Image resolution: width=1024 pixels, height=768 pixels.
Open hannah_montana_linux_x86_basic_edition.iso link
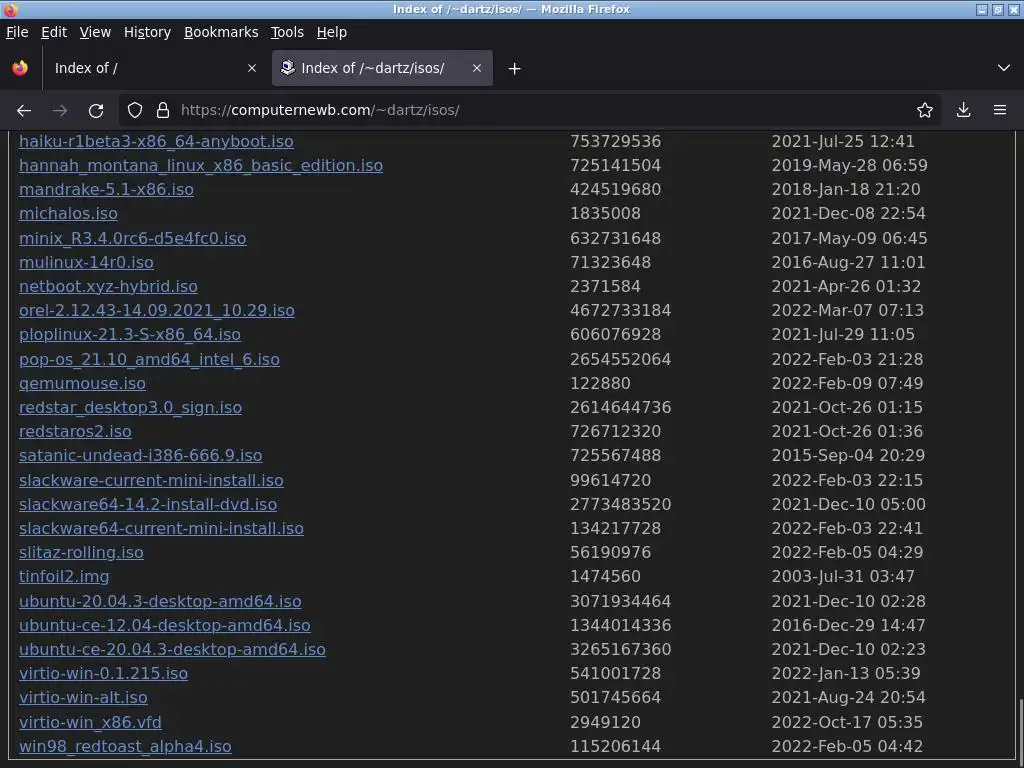[x=201, y=166]
